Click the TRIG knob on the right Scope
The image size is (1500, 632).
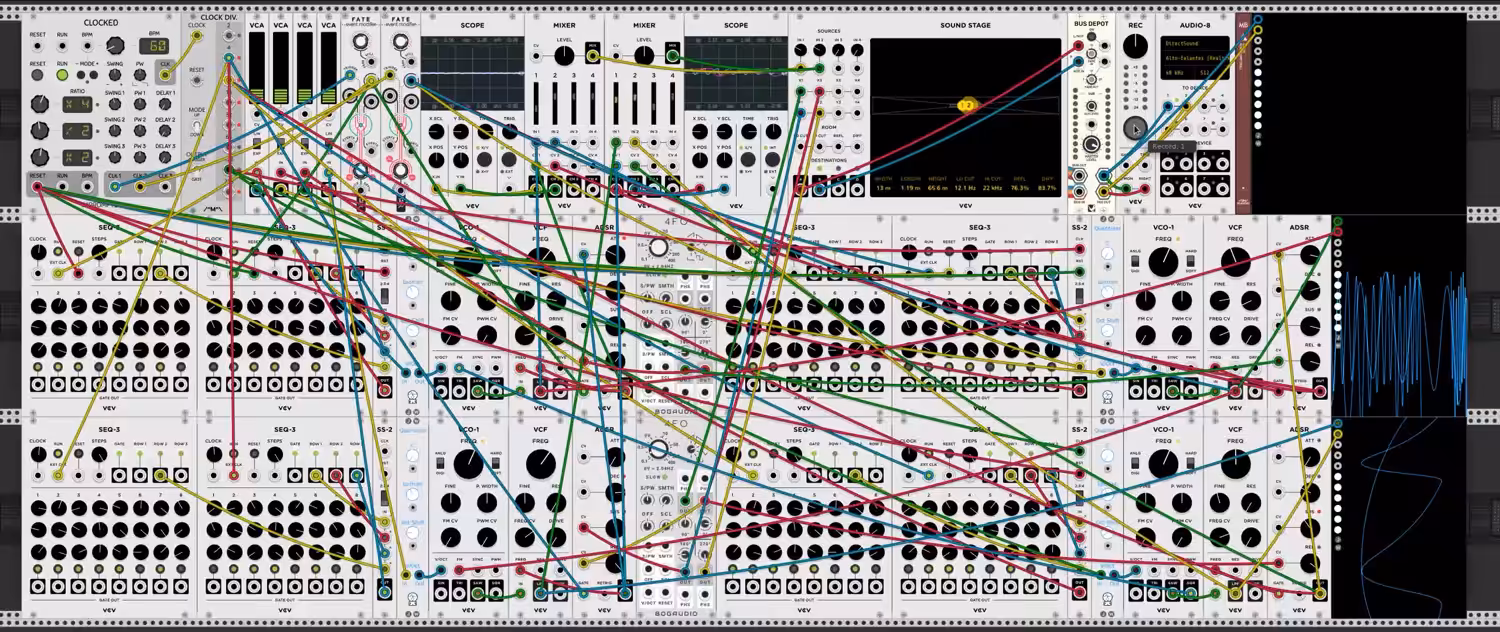point(773,131)
